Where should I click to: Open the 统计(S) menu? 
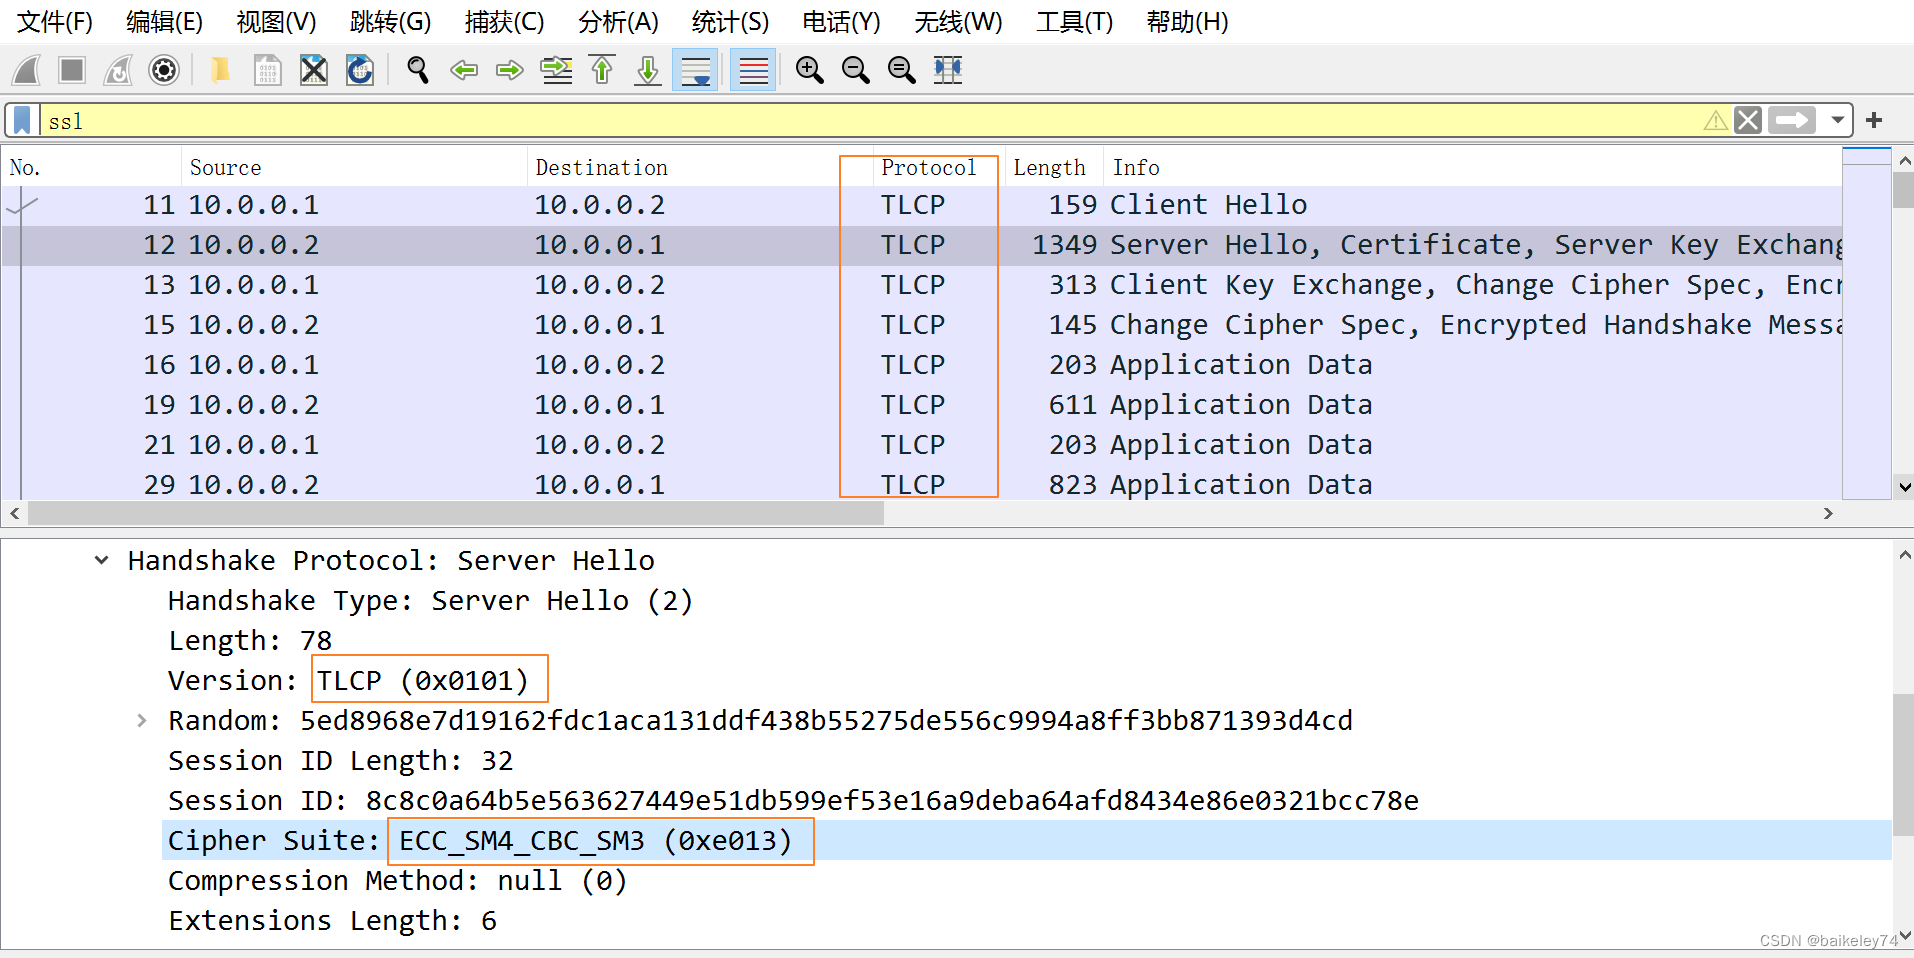click(x=730, y=22)
